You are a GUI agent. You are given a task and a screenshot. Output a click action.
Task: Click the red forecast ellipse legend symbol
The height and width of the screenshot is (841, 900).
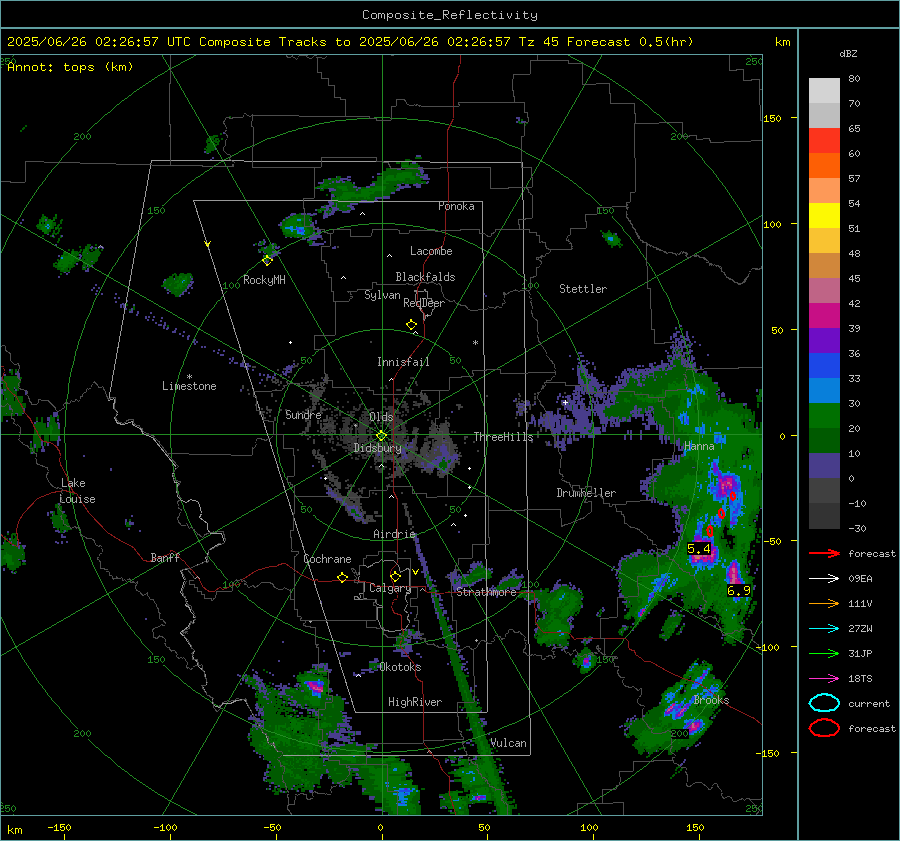(824, 728)
